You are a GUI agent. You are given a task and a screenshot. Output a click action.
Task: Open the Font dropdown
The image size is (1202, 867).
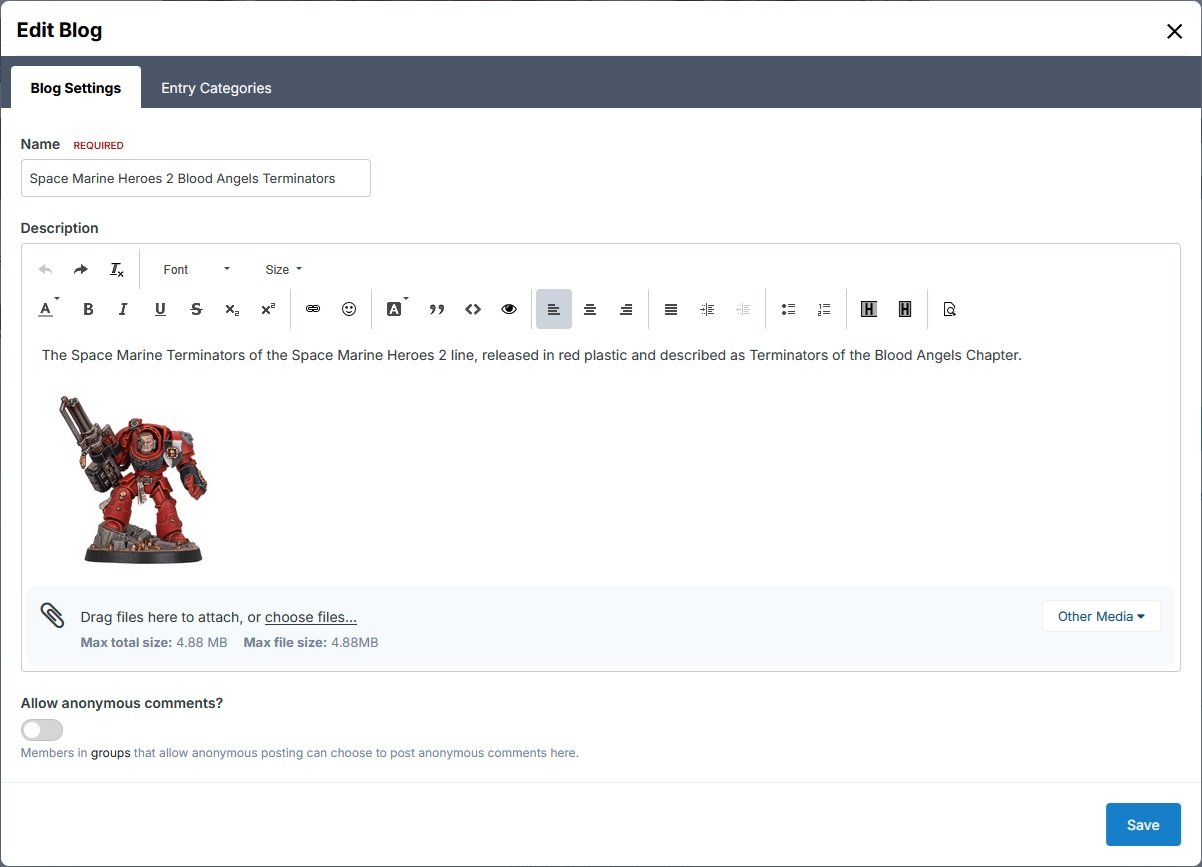[x=196, y=270]
